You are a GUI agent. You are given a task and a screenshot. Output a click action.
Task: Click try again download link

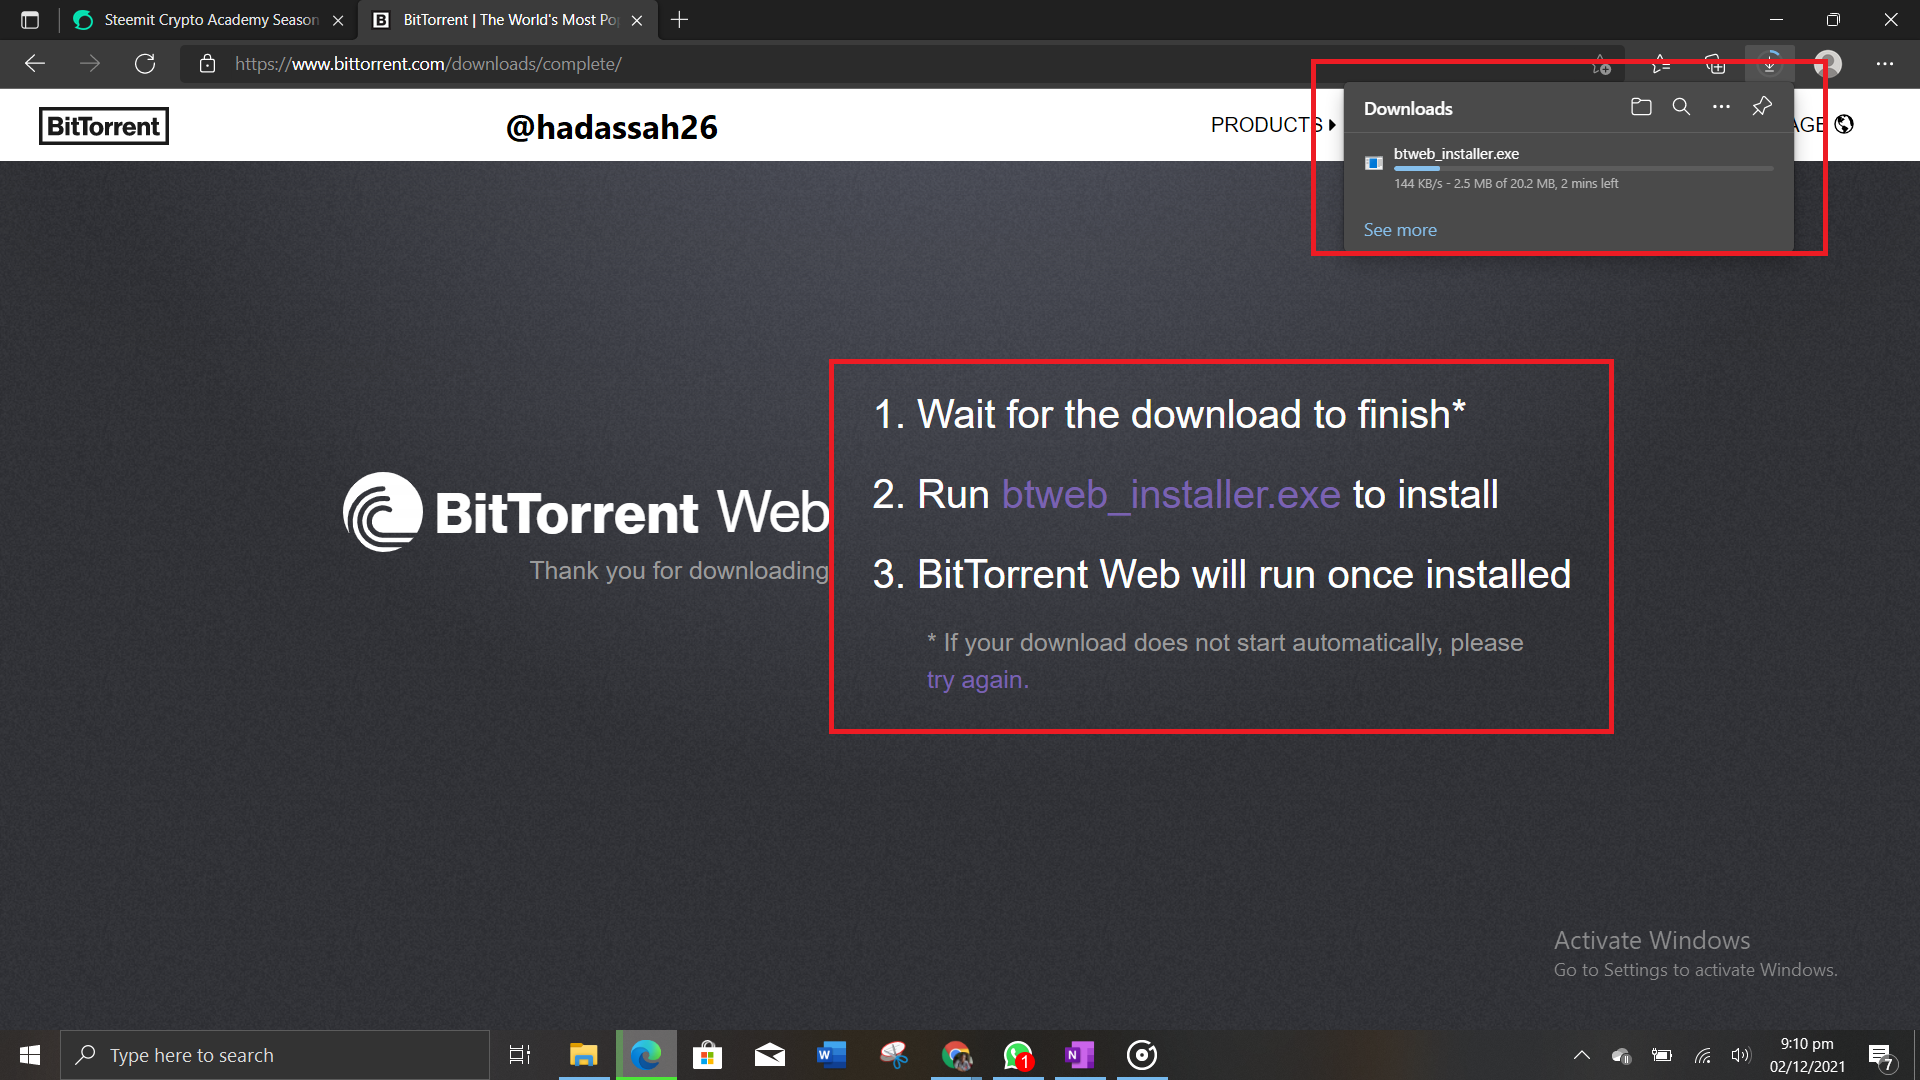(x=977, y=680)
